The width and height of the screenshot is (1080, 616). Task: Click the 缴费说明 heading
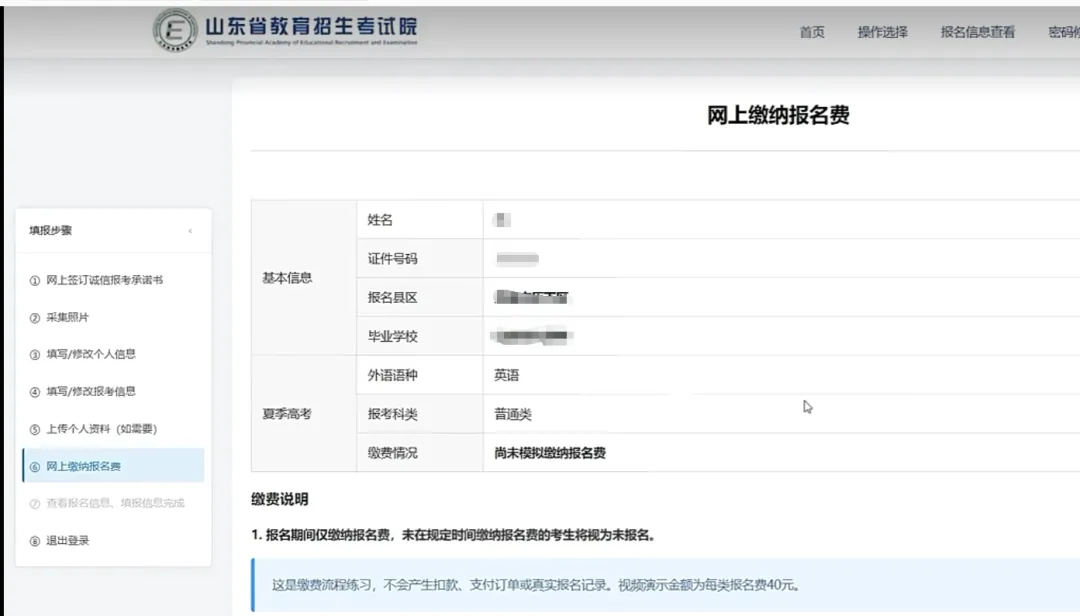point(280,499)
